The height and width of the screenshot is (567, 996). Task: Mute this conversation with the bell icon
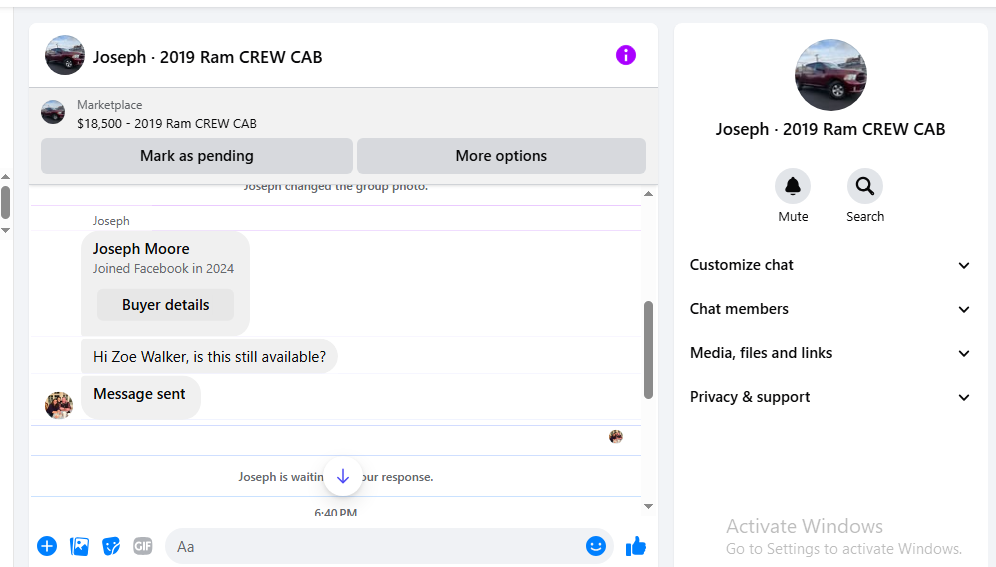(x=793, y=186)
